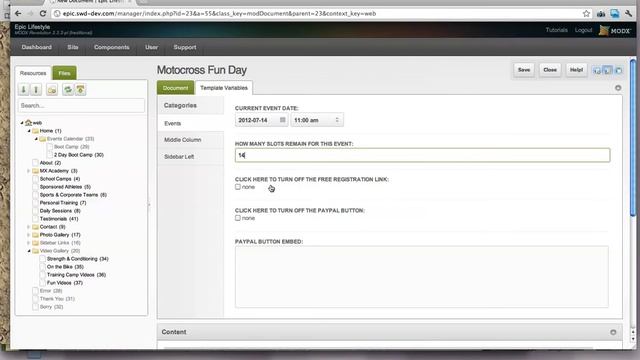Click the Events Calendar folder icon
Screen dimensions: 640x360
click(42, 139)
